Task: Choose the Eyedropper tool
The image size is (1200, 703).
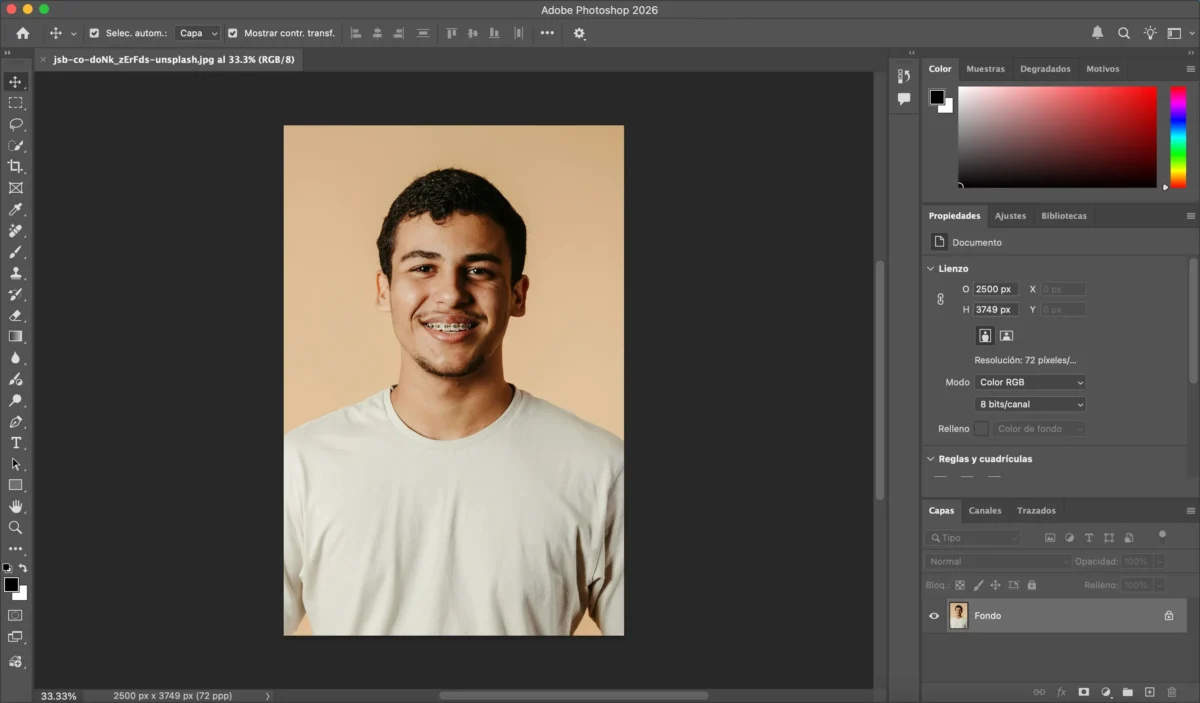Action: [15, 209]
